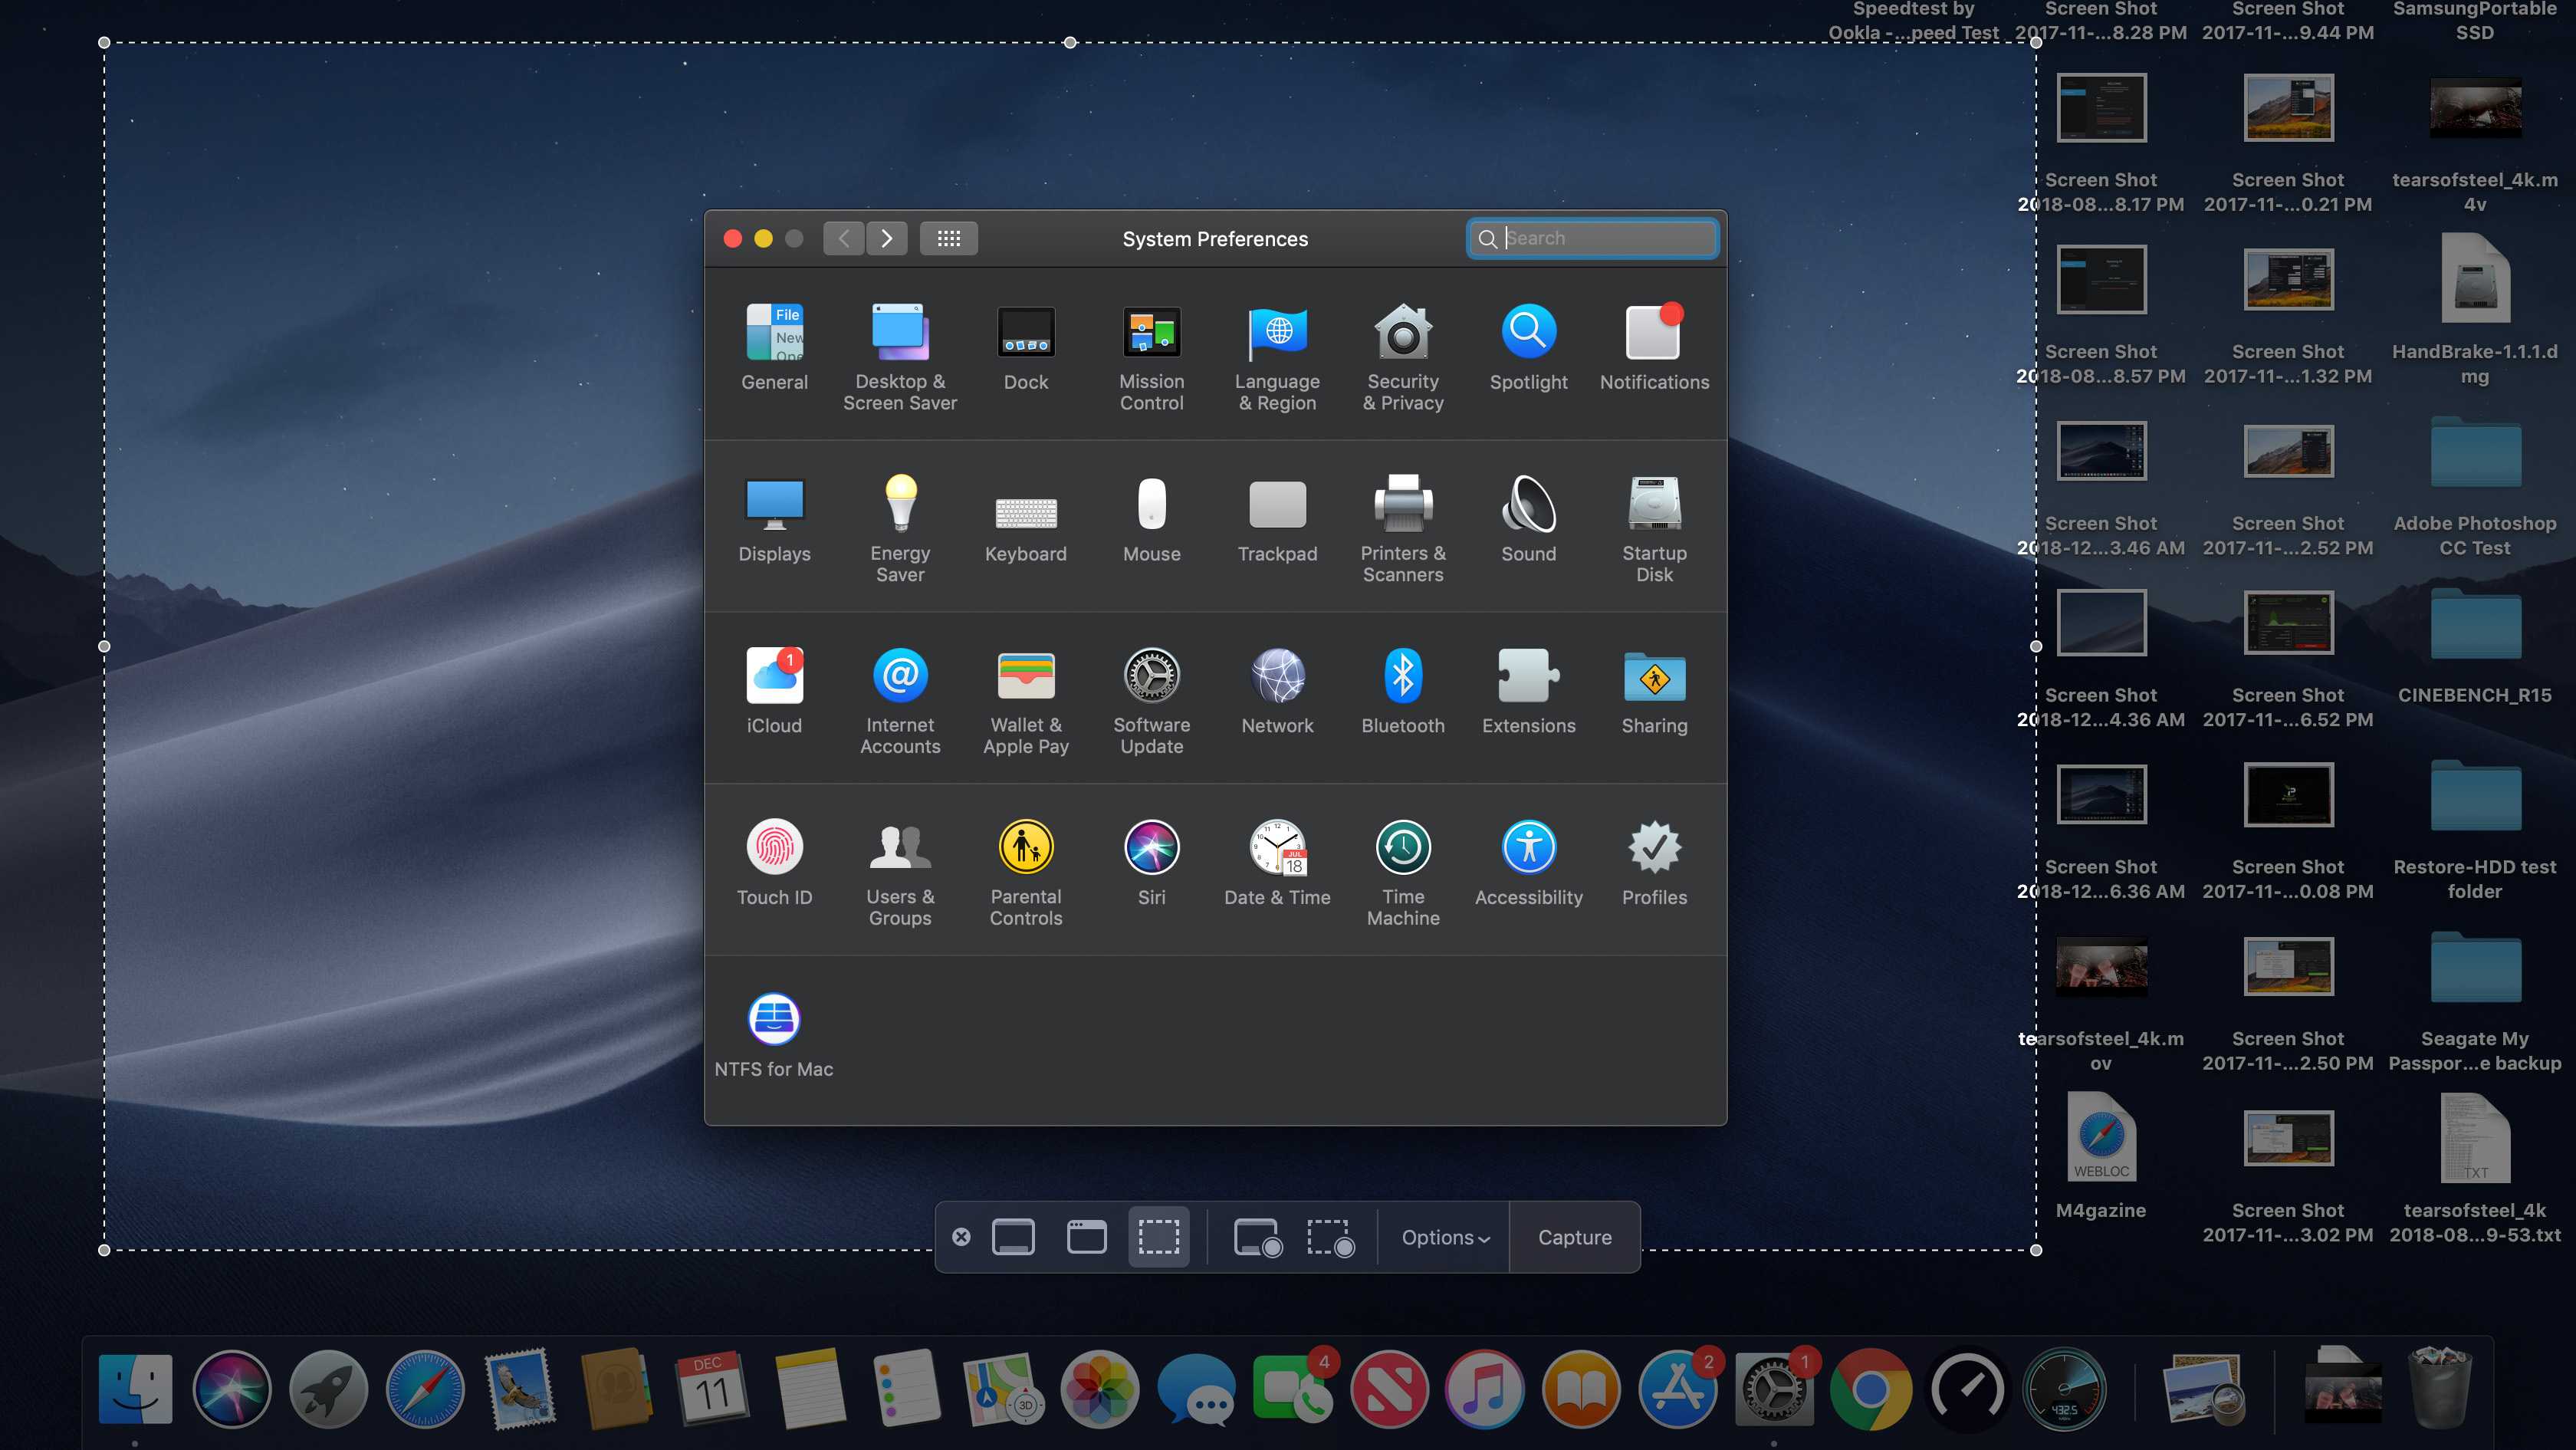Open Time Machine settings

1403,847
